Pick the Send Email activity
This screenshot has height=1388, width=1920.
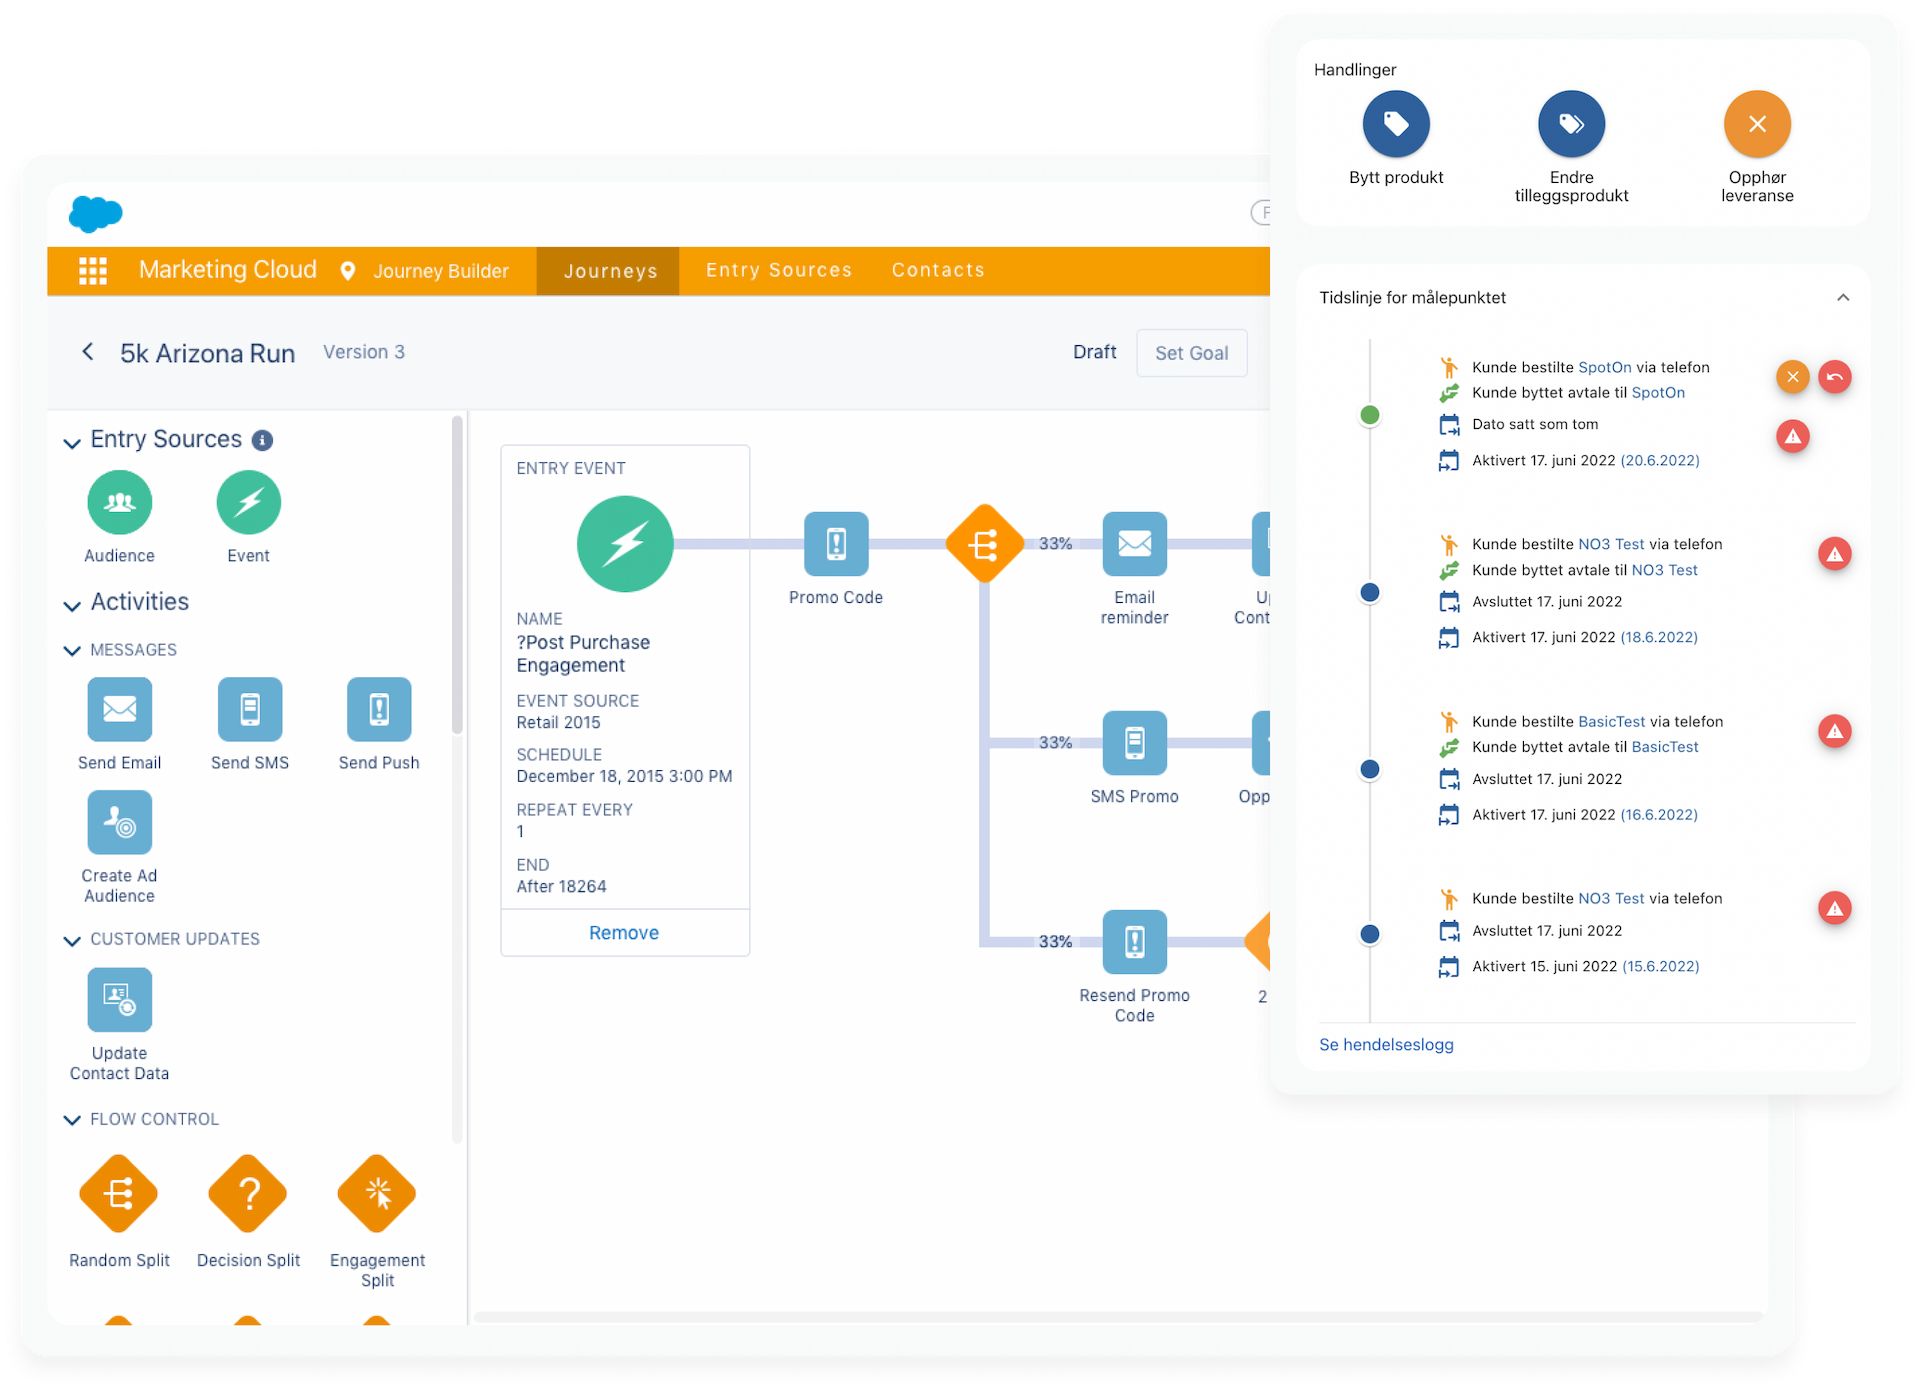click(120, 709)
